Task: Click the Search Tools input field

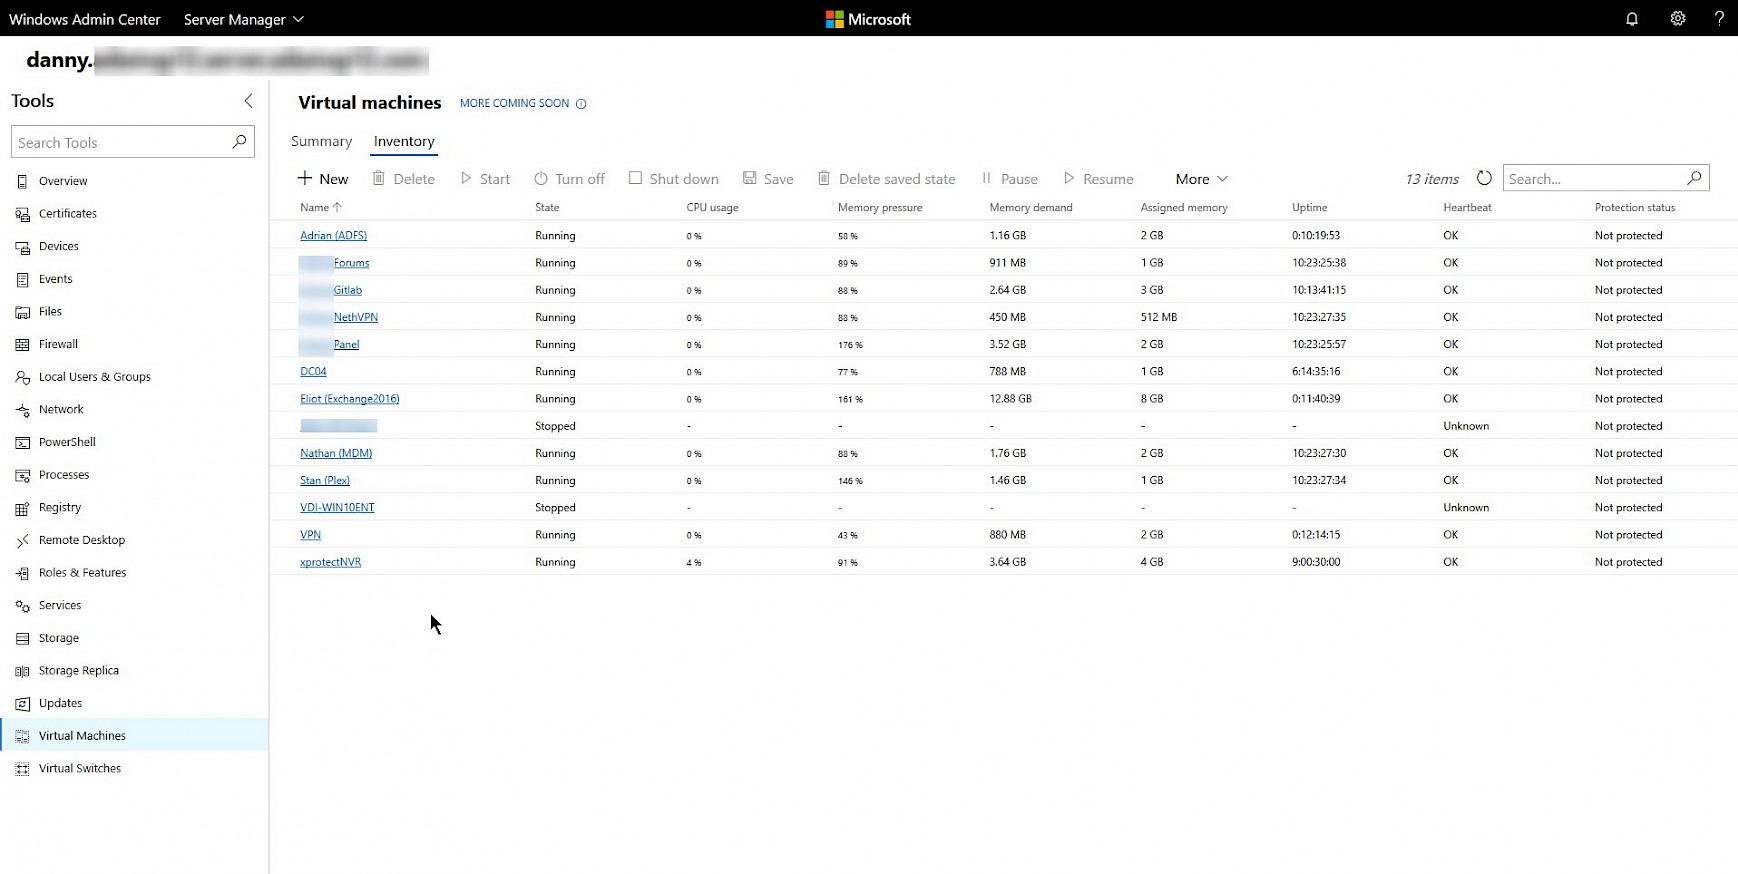Action: (132, 142)
